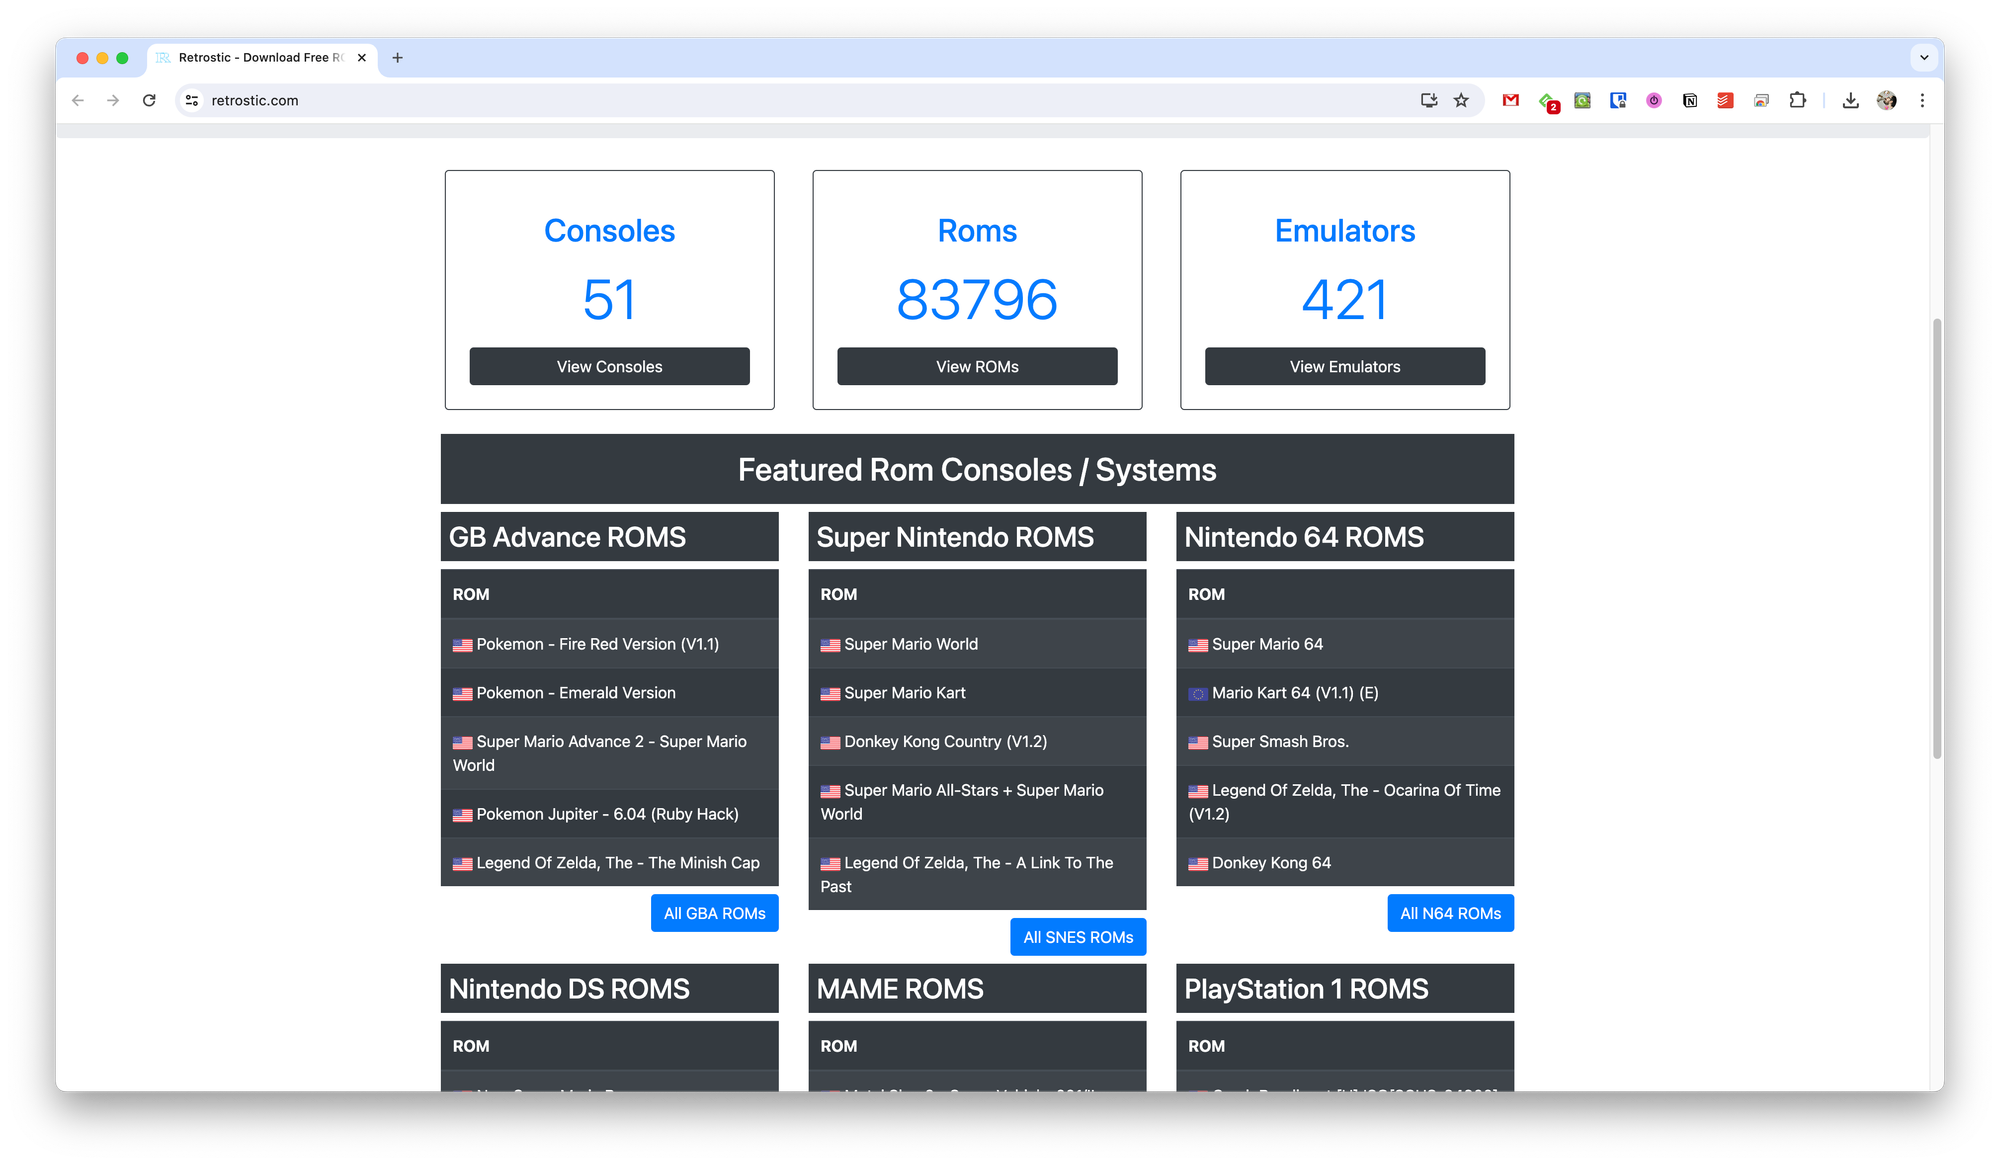The height and width of the screenshot is (1165, 2000).
Task: Click the All N64 ROMs button
Action: (1450, 913)
